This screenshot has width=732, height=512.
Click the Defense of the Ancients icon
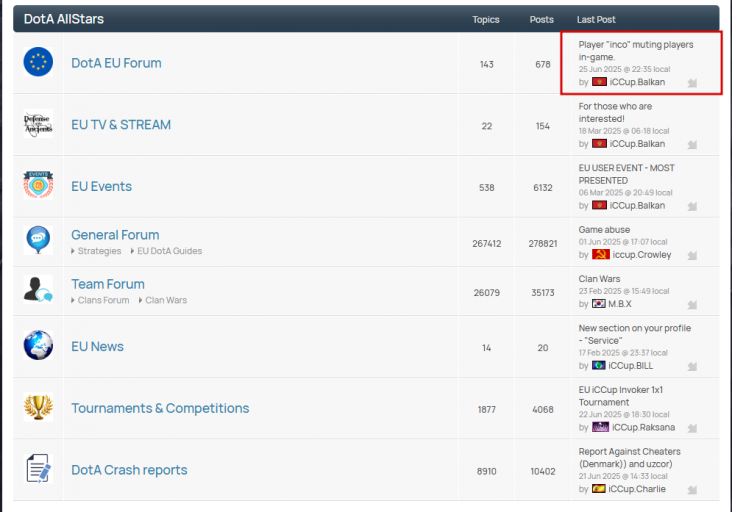coord(38,124)
